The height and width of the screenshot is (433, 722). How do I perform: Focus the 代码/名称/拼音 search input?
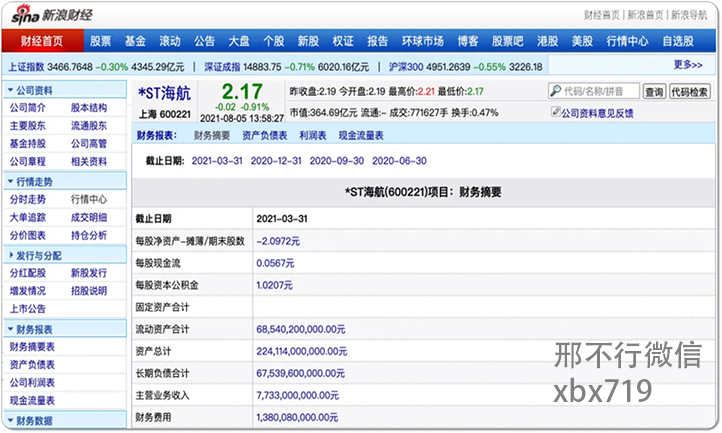click(x=594, y=91)
